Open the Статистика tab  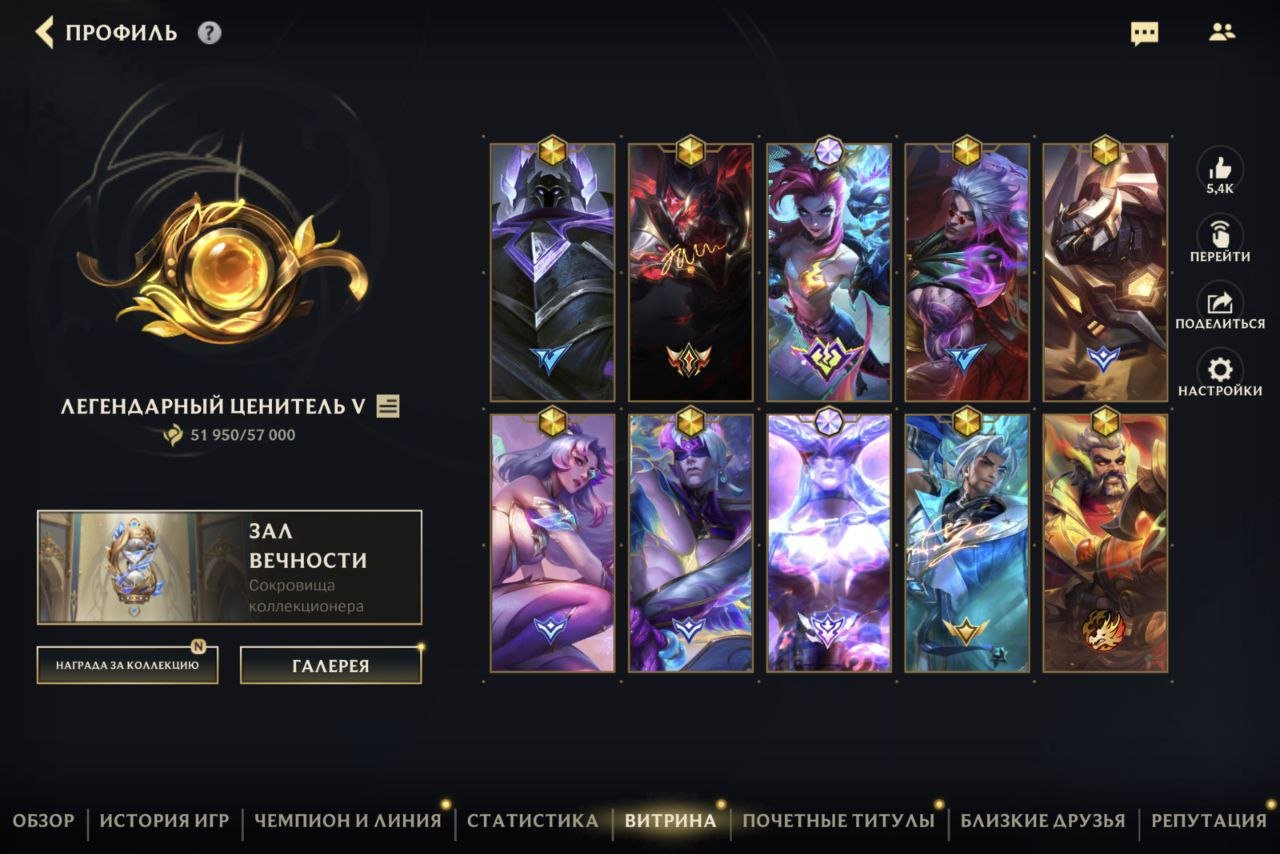point(532,821)
